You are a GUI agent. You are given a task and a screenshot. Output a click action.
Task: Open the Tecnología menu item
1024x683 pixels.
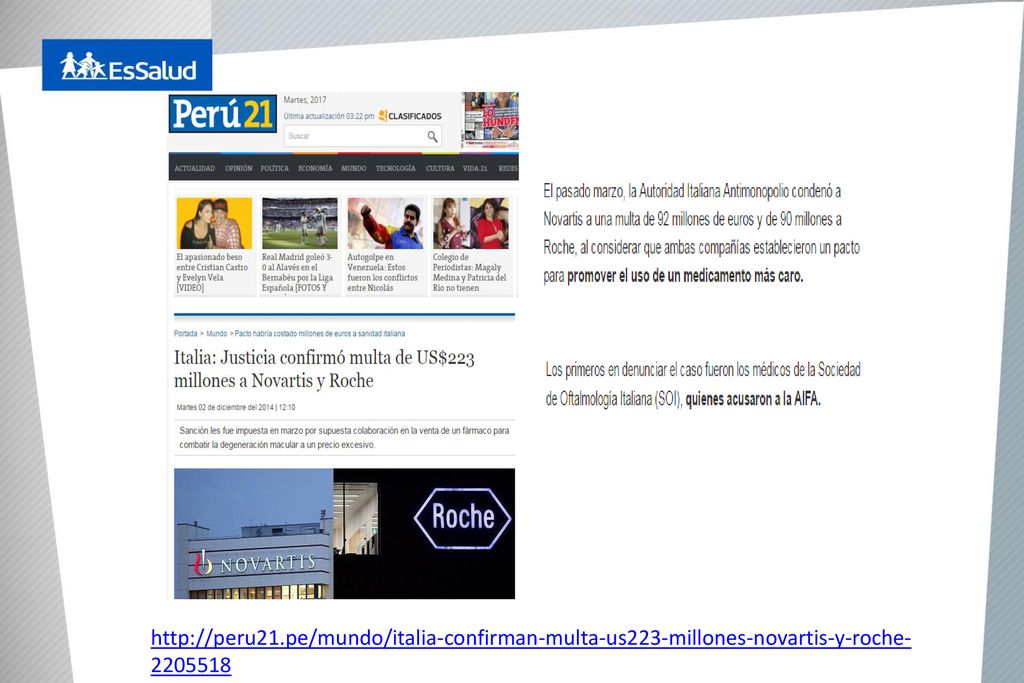point(396,168)
